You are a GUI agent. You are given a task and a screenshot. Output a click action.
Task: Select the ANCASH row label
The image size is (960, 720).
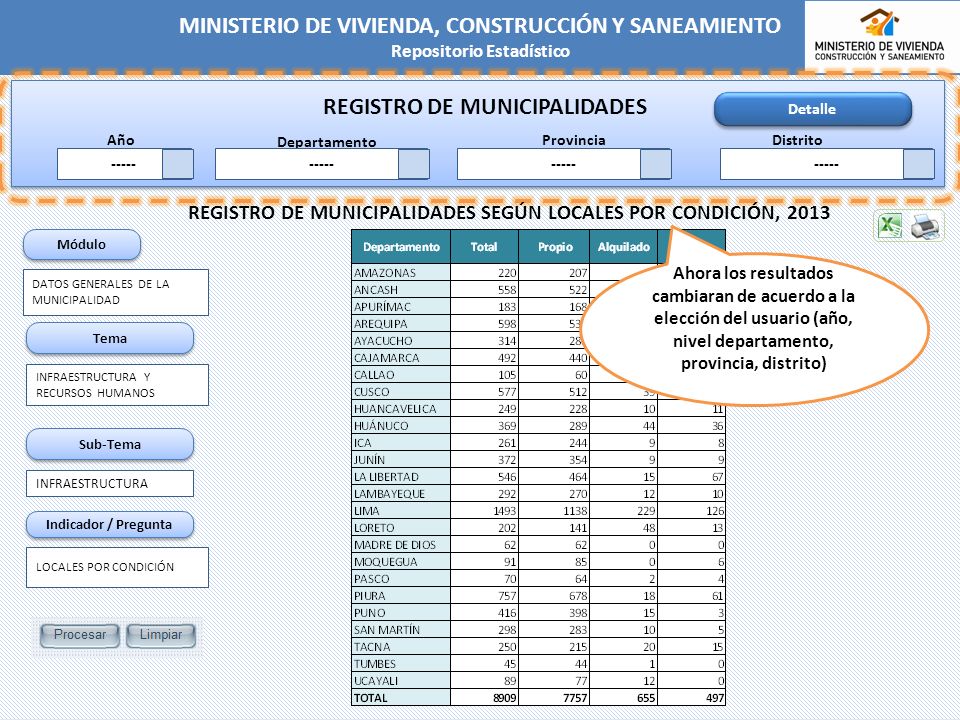pyautogui.click(x=401, y=290)
